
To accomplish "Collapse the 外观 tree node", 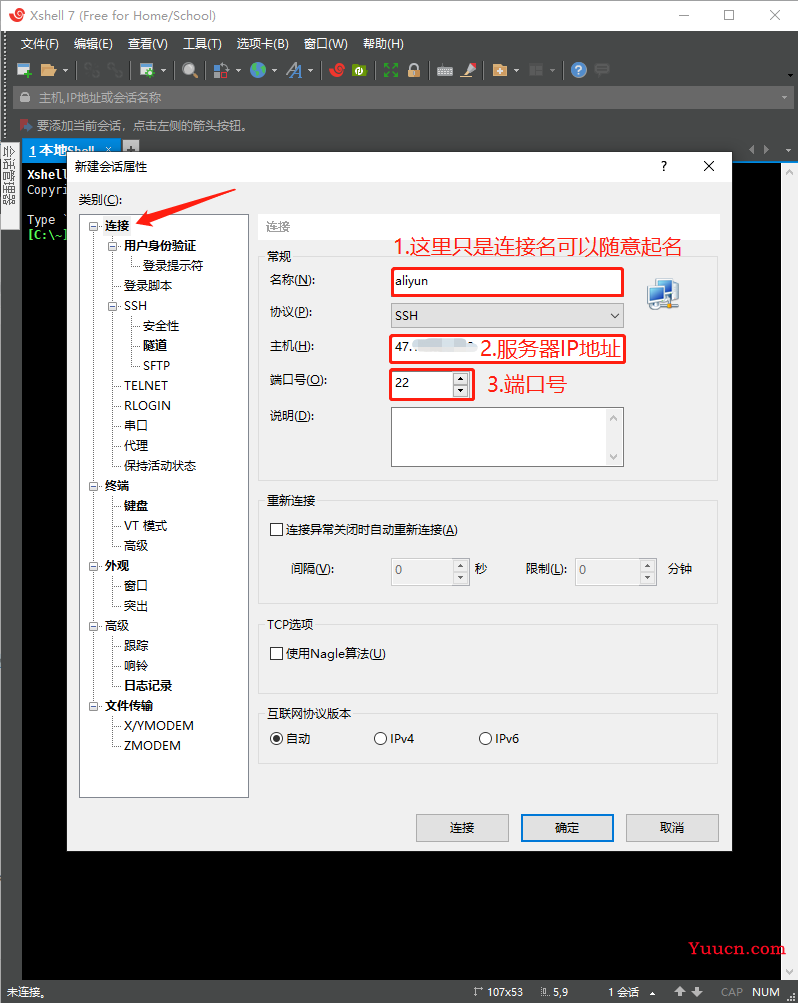I will pyautogui.click(x=93, y=565).
